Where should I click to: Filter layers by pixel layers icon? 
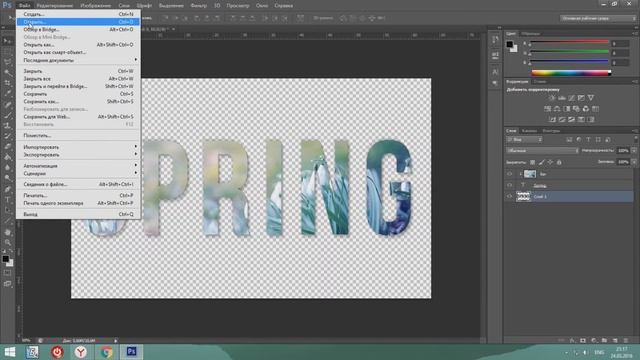[569, 140]
